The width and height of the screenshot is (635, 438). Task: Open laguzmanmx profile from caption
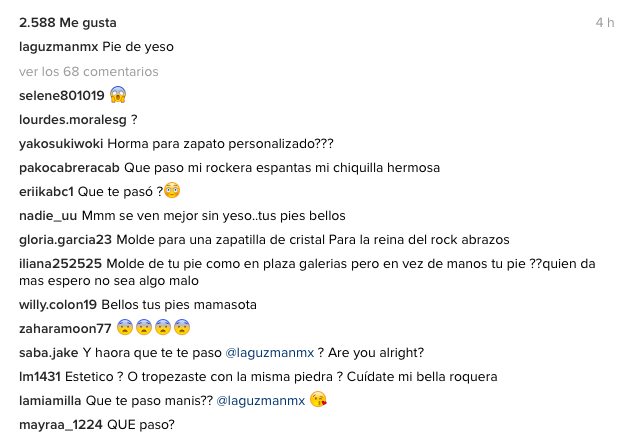tap(58, 47)
